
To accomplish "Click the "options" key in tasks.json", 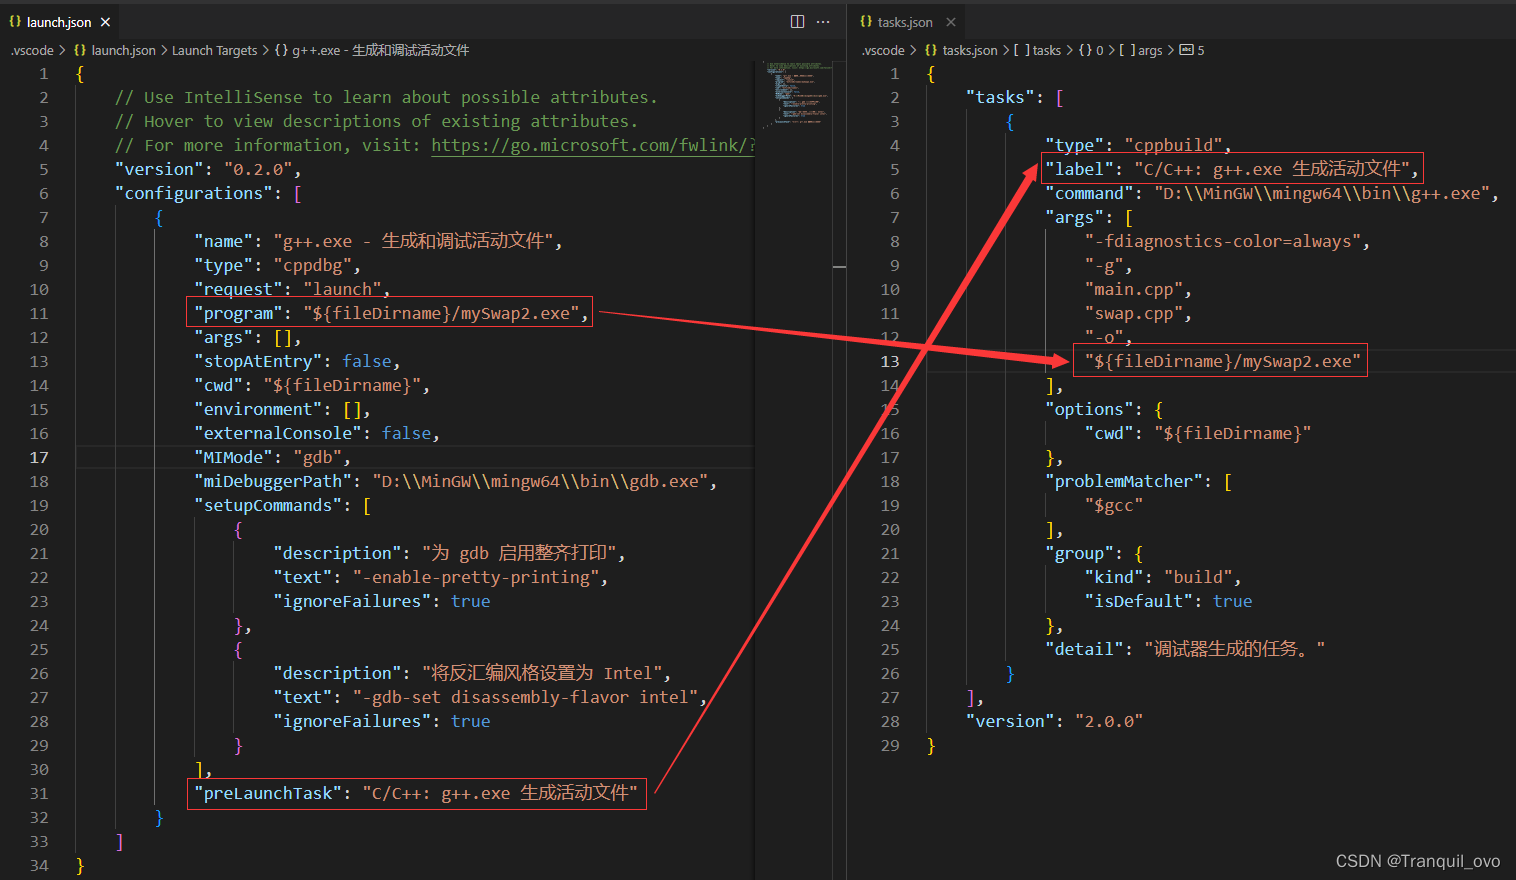I will (x=1089, y=409).
